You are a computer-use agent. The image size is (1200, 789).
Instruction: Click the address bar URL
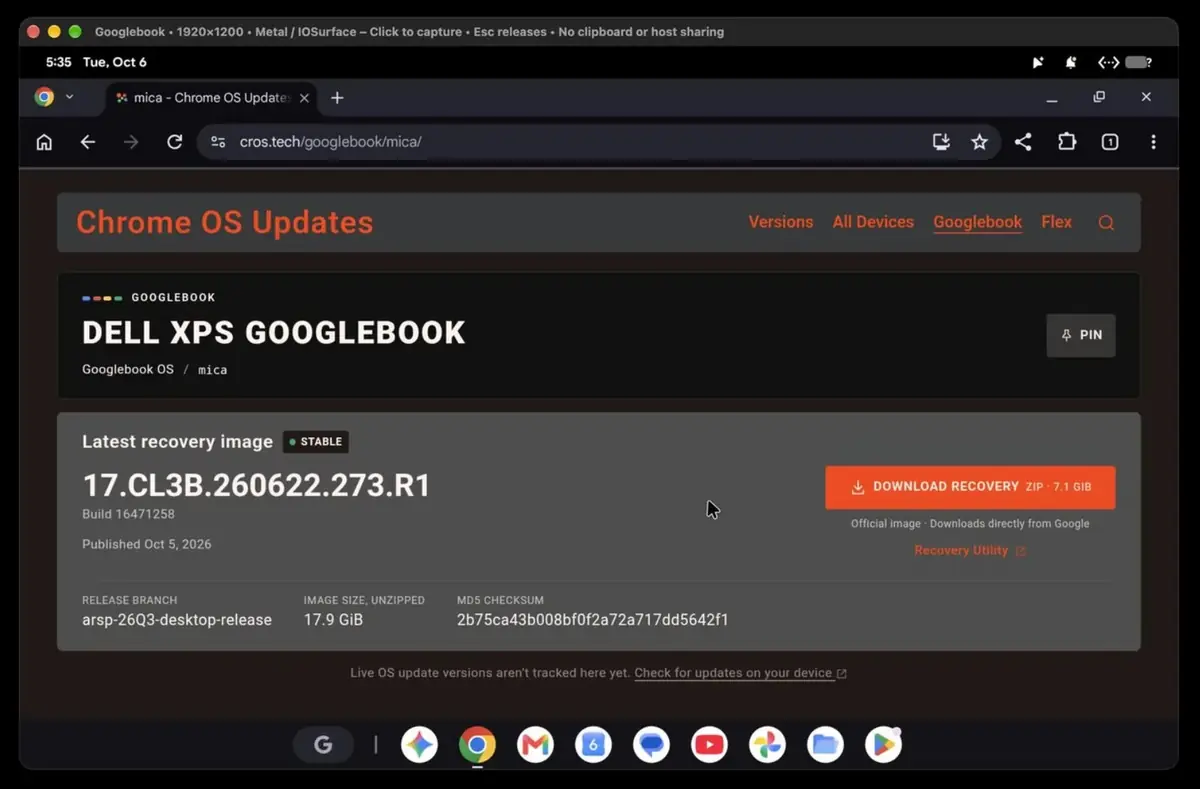[x=330, y=142]
